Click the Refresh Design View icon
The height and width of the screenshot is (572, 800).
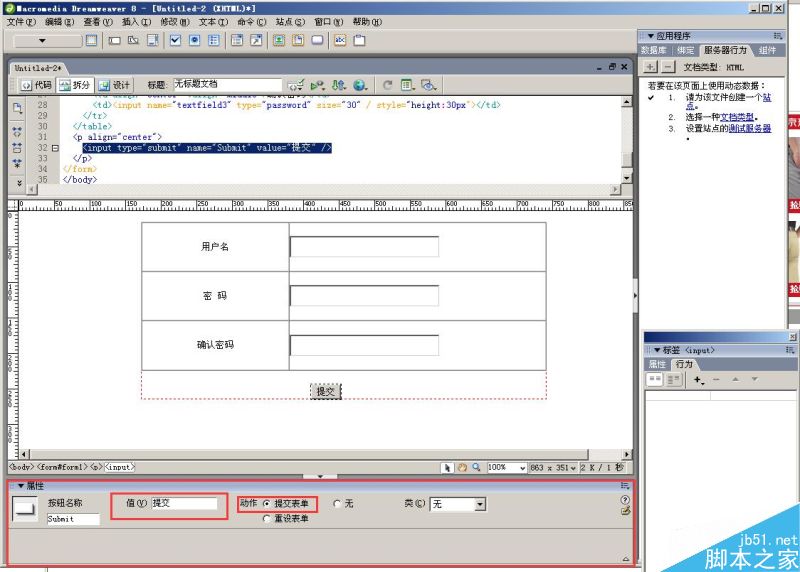(x=387, y=85)
